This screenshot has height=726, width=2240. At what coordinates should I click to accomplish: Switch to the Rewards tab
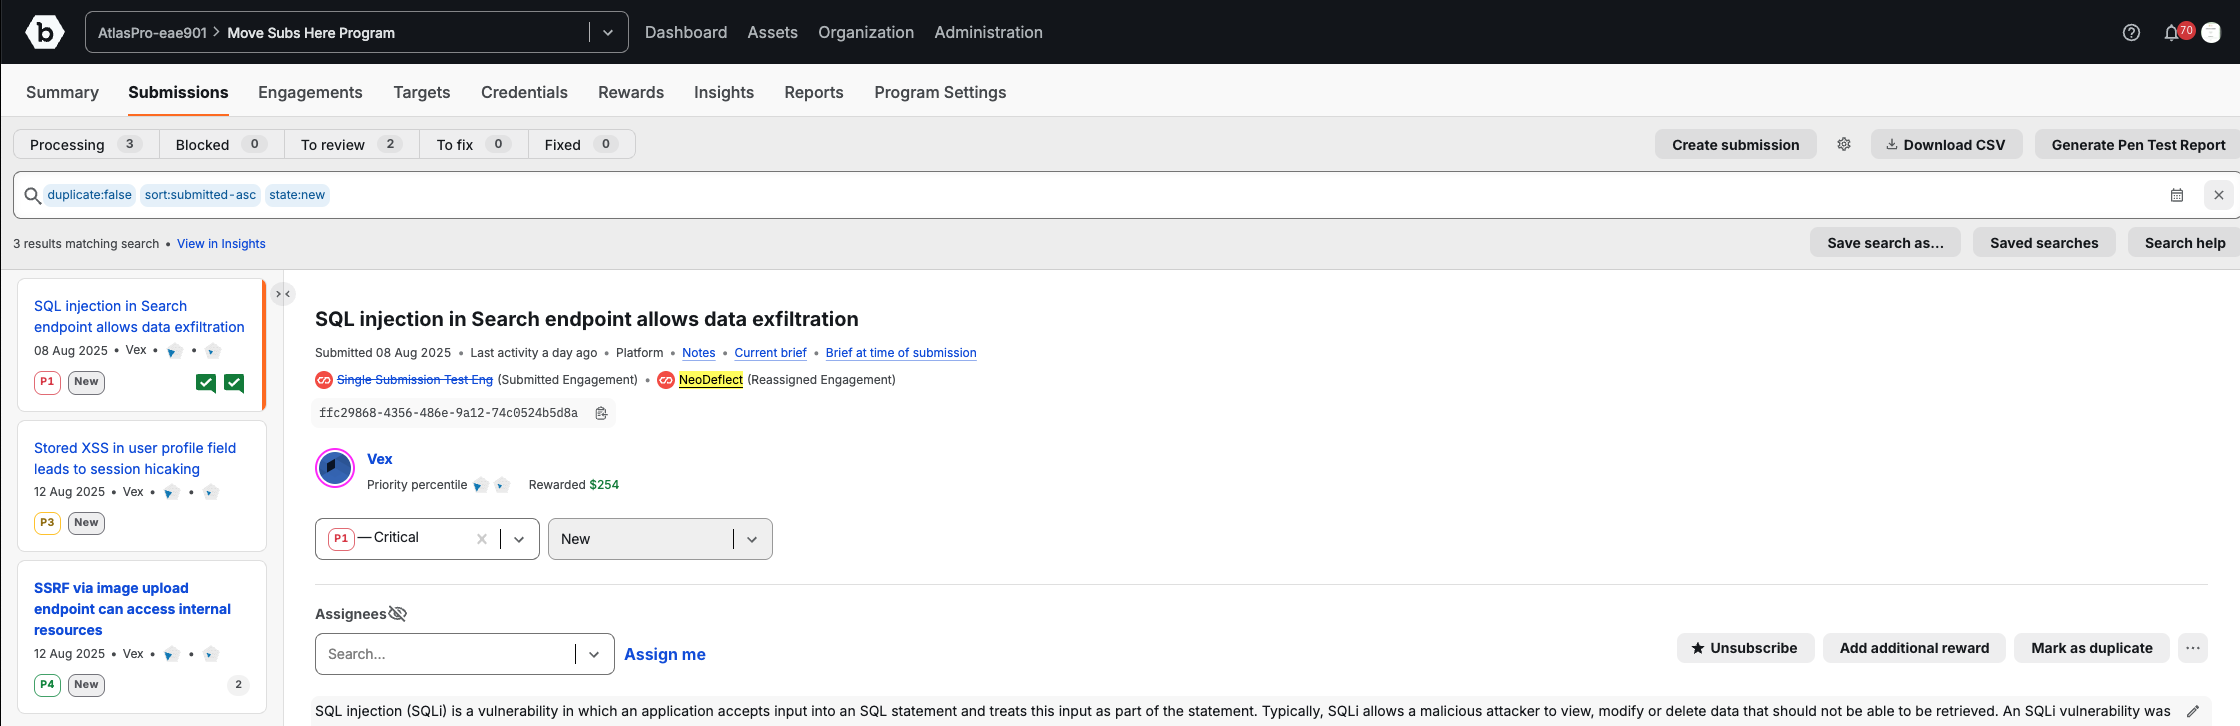pyautogui.click(x=631, y=92)
